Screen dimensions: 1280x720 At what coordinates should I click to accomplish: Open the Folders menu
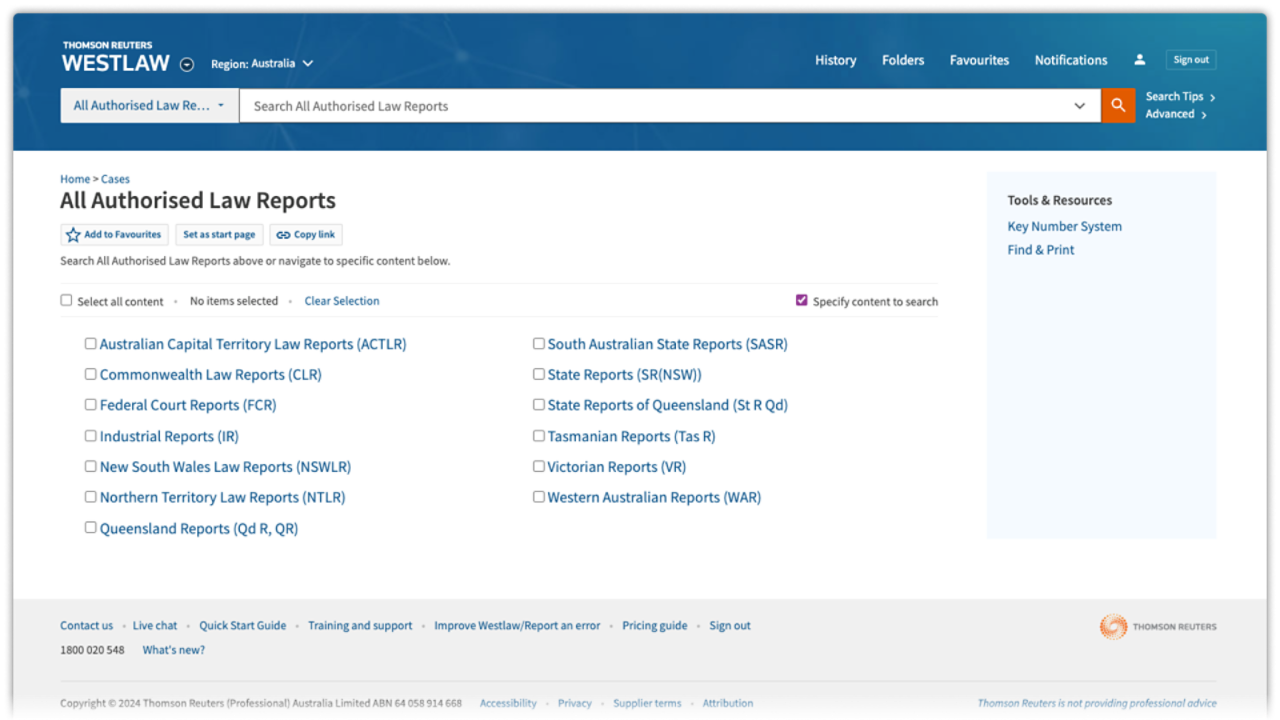coord(903,60)
